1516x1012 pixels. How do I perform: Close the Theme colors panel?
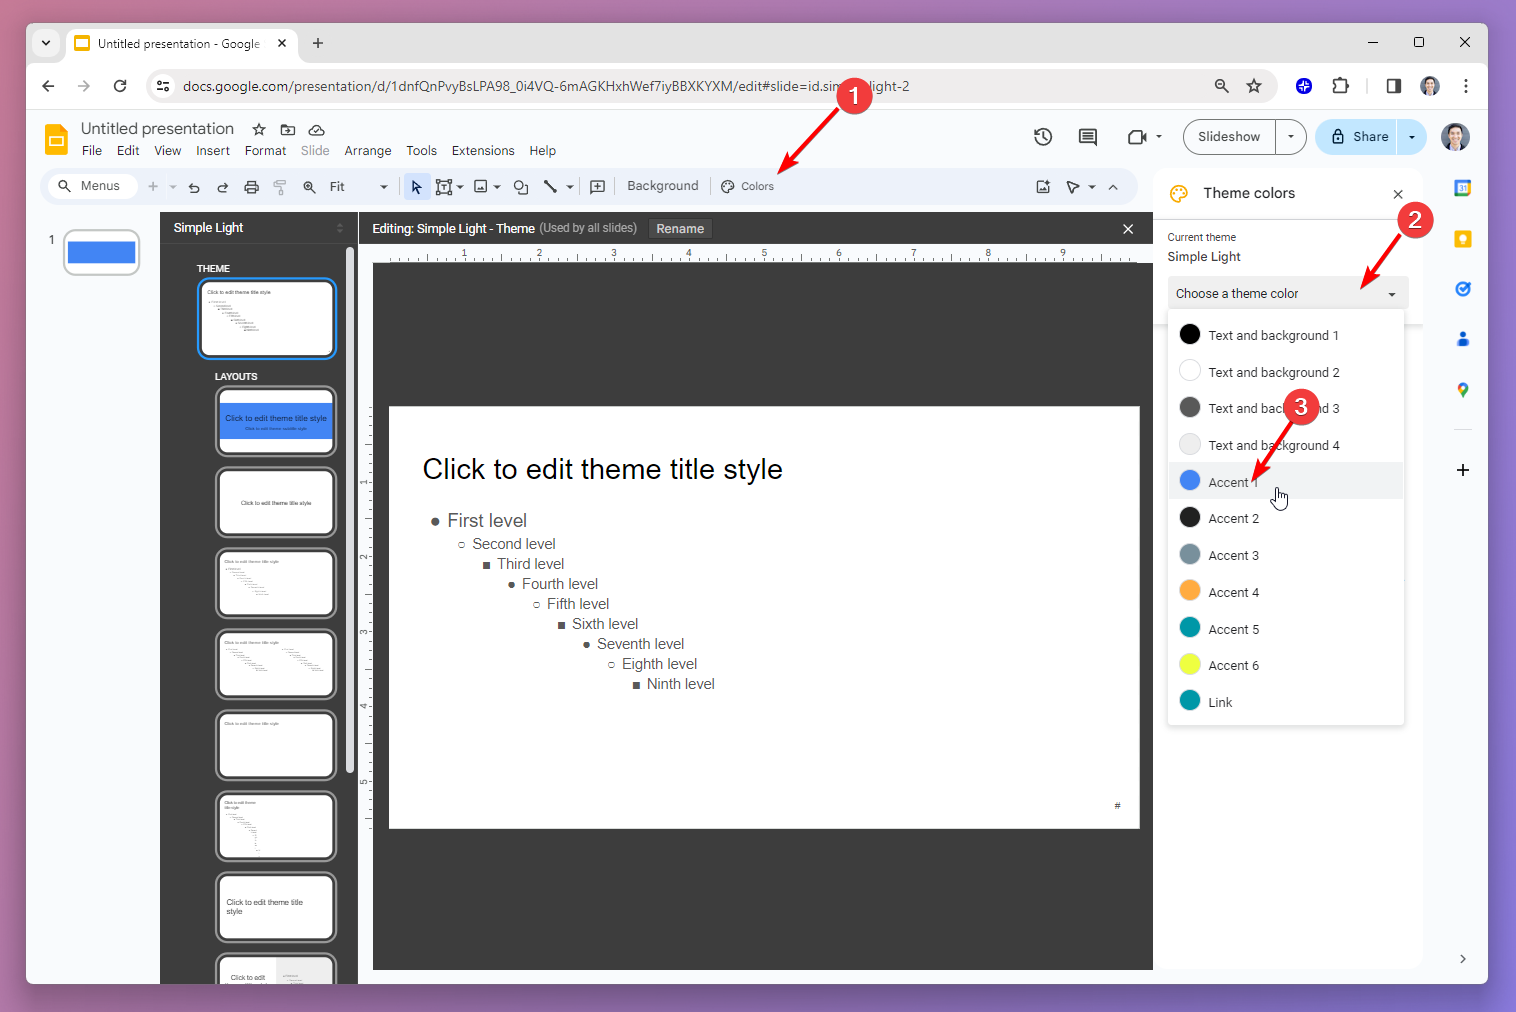tap(1398, 194)
